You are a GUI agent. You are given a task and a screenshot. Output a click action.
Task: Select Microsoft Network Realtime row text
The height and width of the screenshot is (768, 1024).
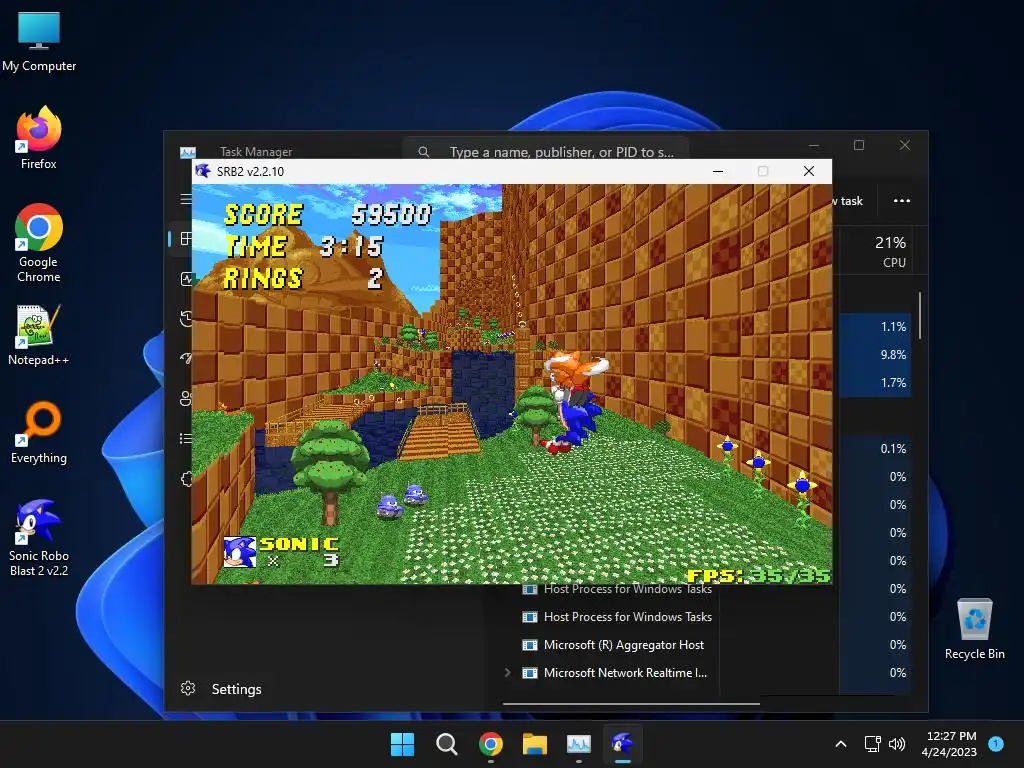tap(626, 673)
